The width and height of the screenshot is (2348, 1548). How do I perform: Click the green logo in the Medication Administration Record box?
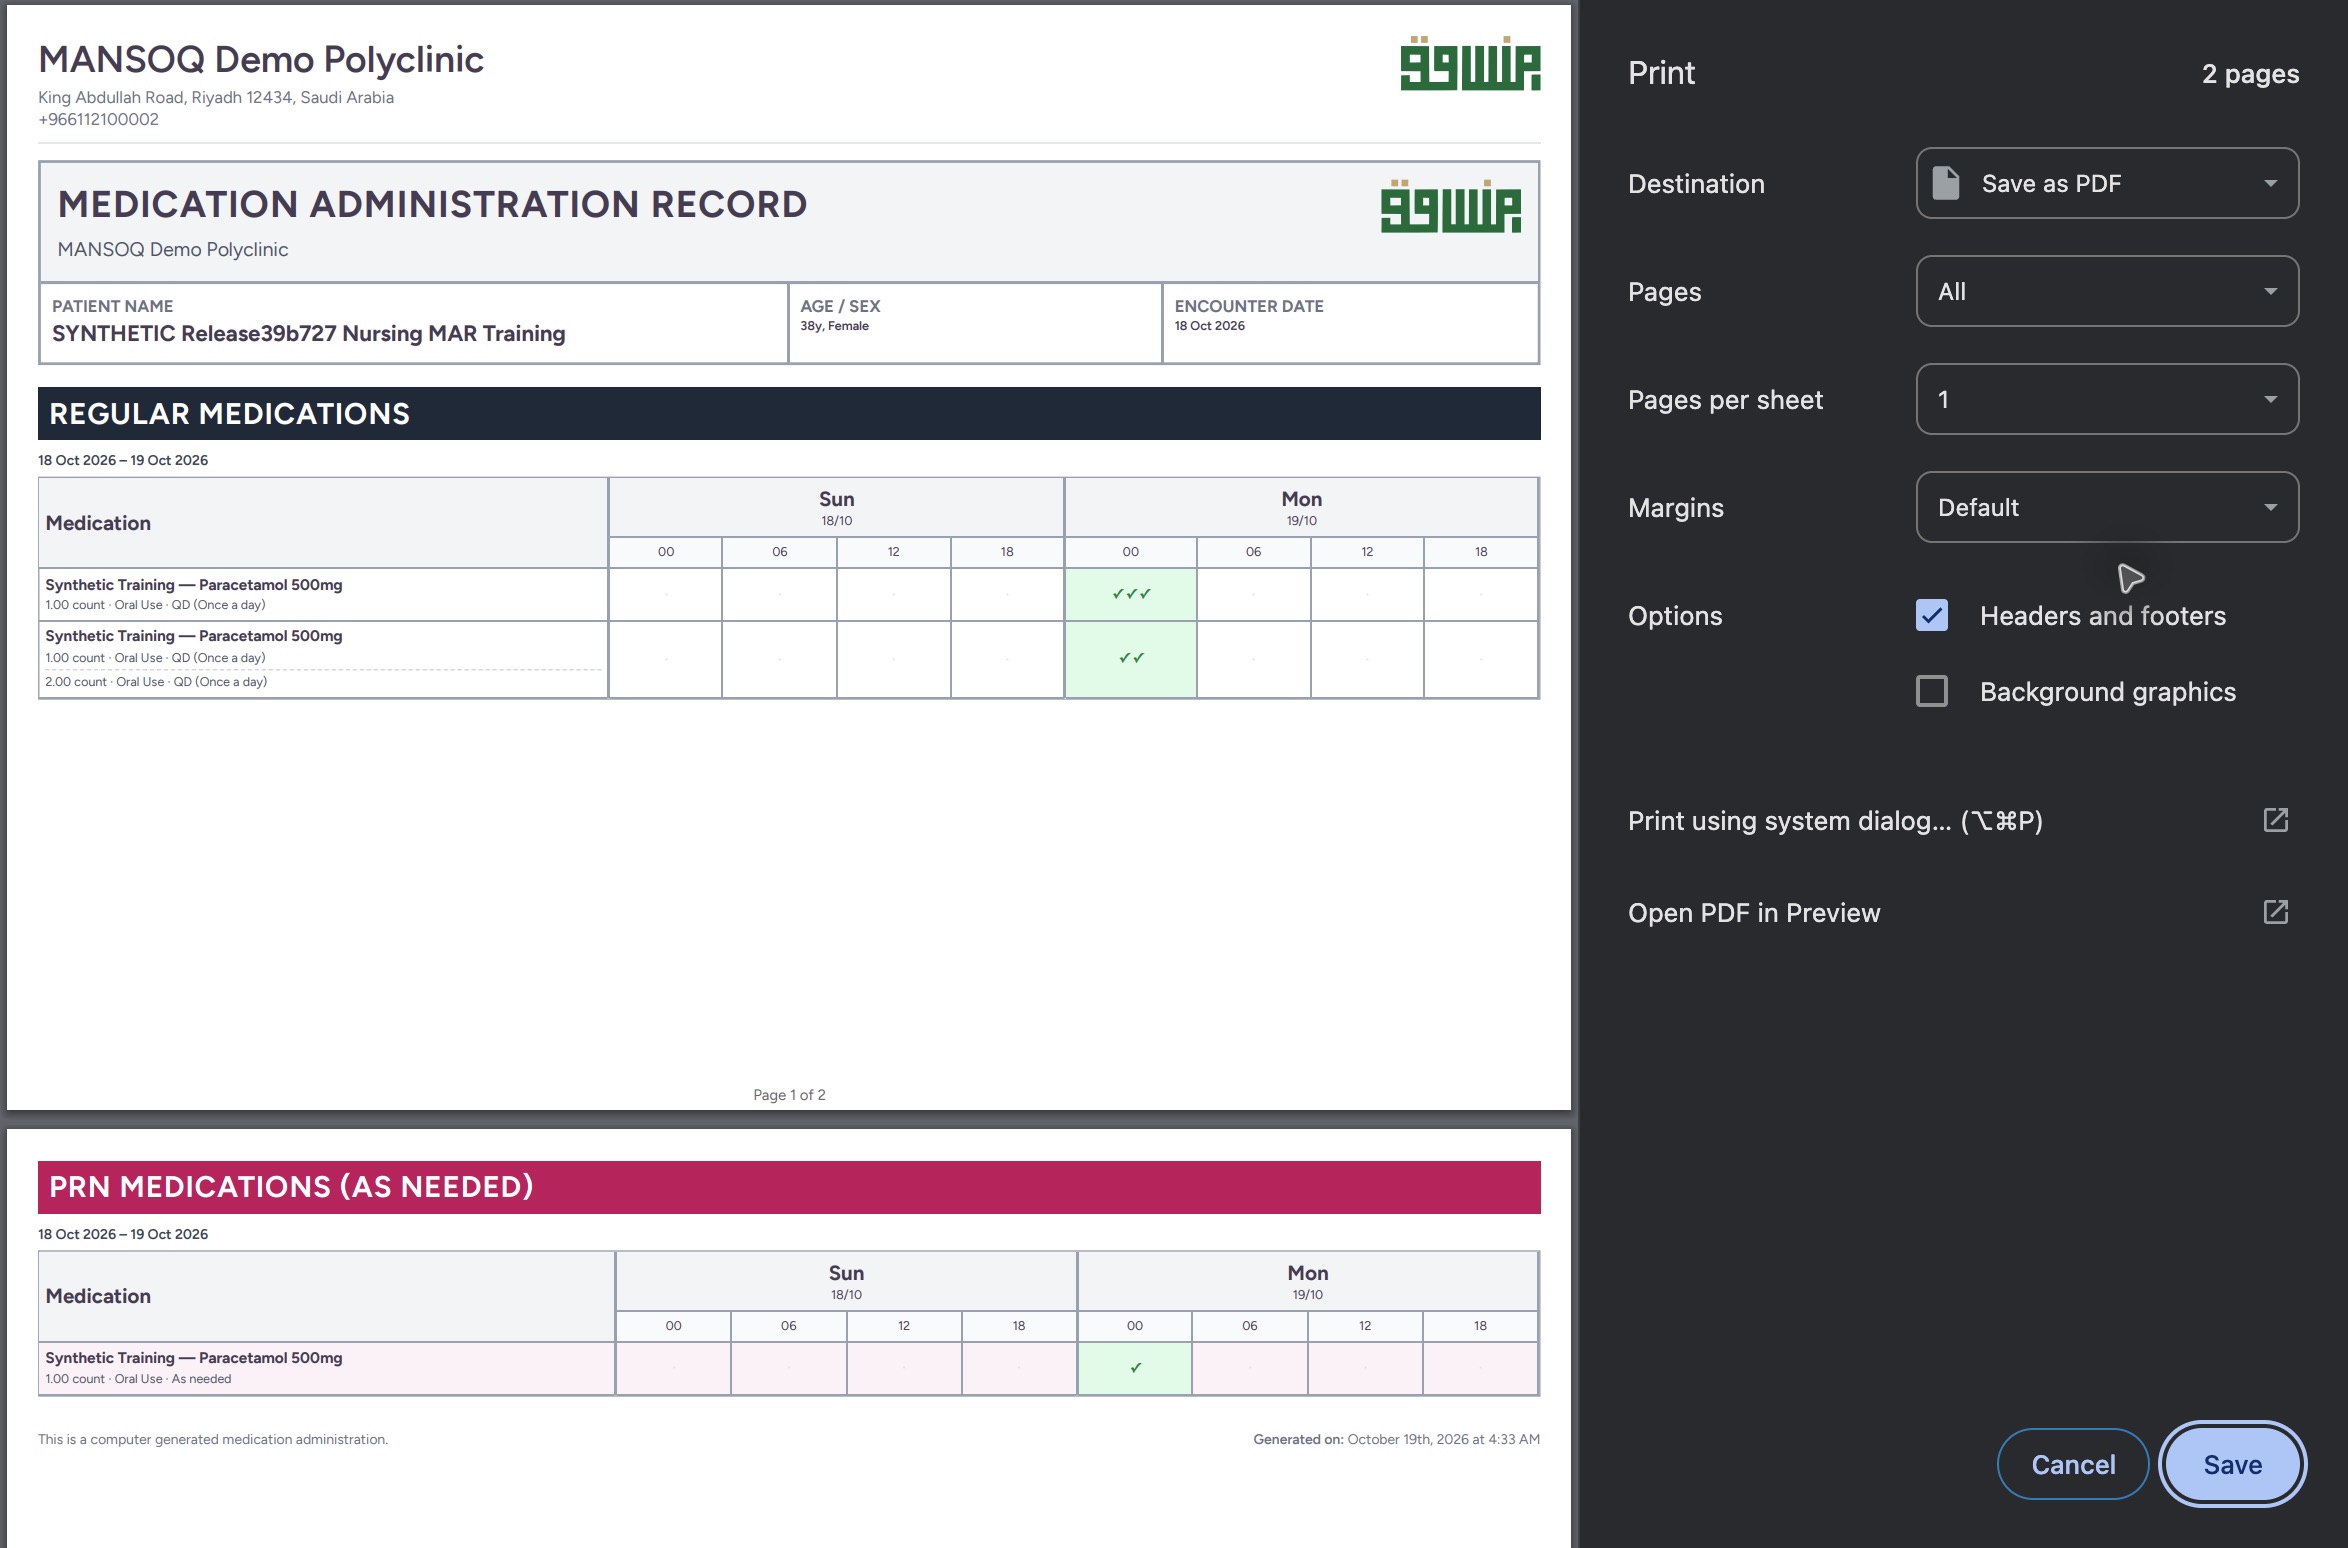pyautogui.click(x=1451, y=206)
